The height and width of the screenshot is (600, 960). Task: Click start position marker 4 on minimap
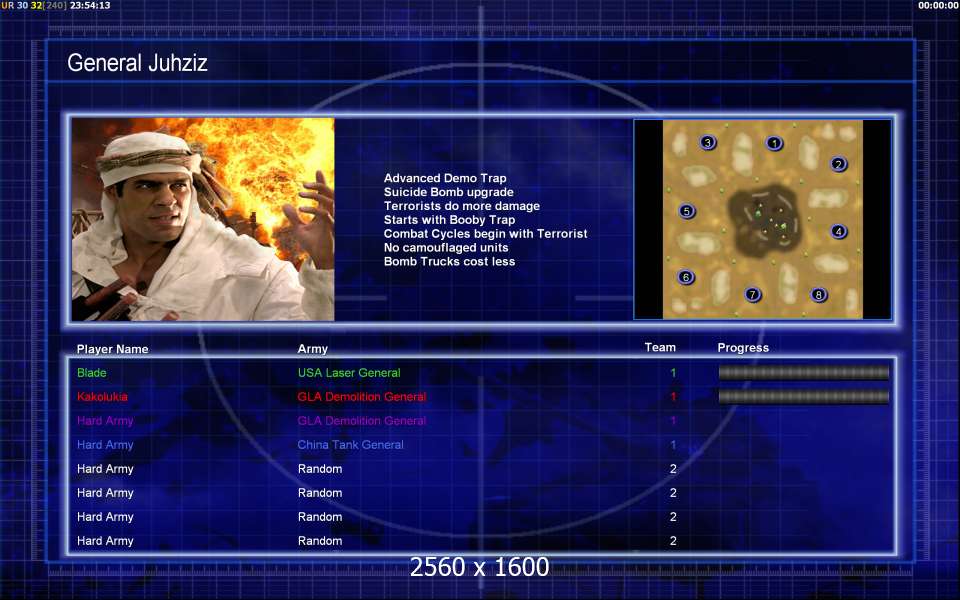pos(838,231)
